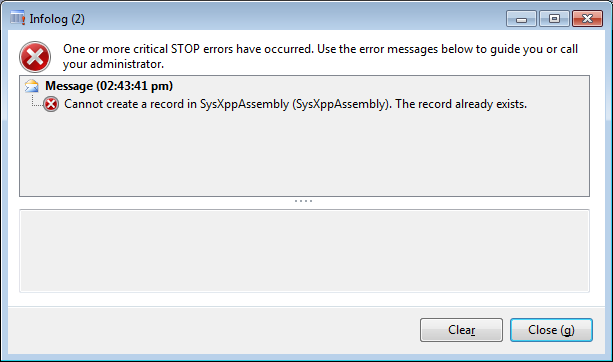The image size is (613, 362).
Task: Close Infolog using the red X button
Action: click(x=587, y=19)
